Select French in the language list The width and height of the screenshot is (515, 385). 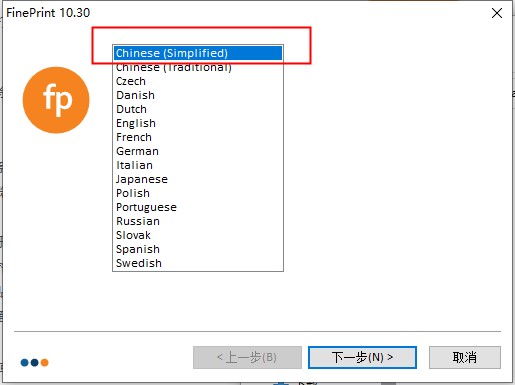pyautogui.click(x=198, y=137)
